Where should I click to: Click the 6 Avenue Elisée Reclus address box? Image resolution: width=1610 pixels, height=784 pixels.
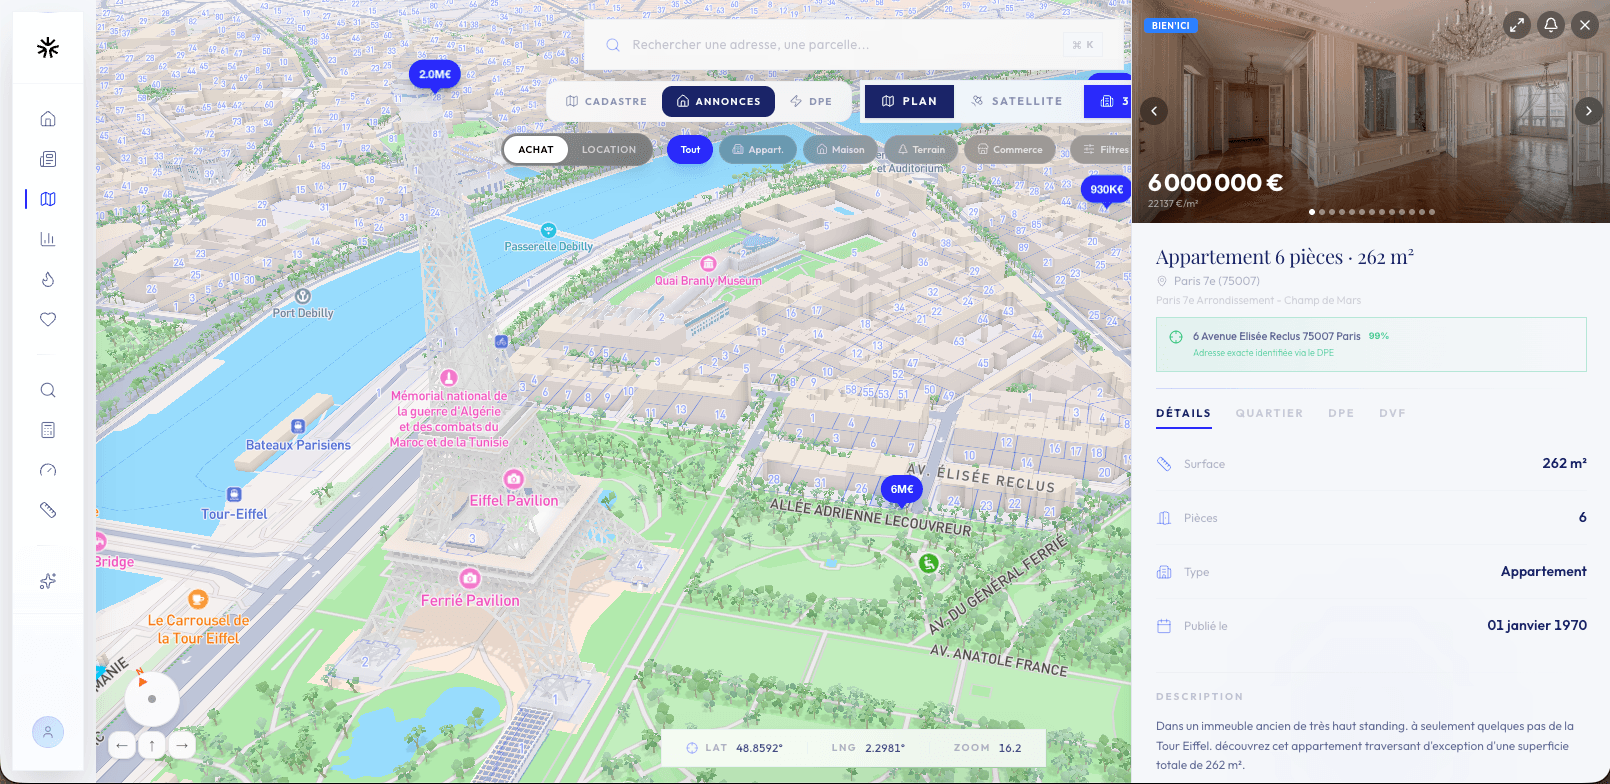click(x=1371, y=344)
